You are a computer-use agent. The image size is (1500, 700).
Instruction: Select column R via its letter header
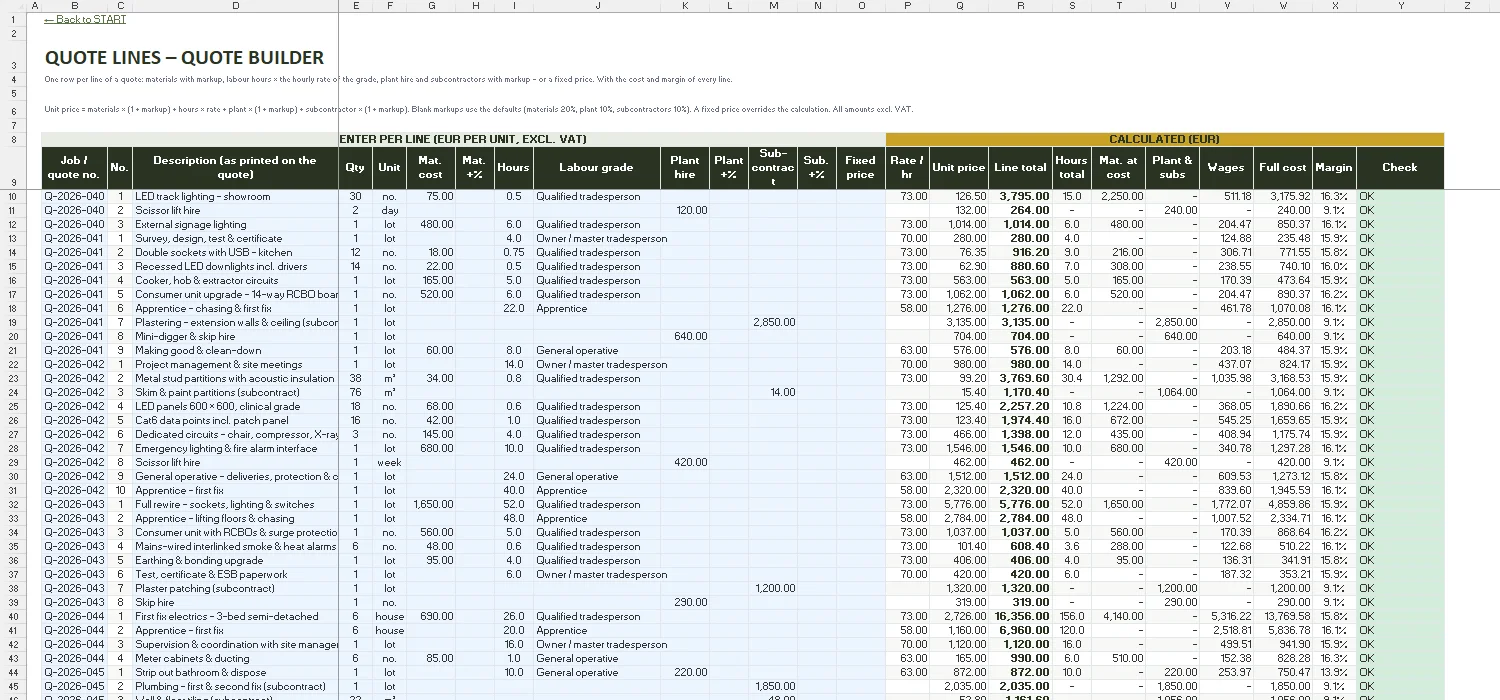[1020, 6]
